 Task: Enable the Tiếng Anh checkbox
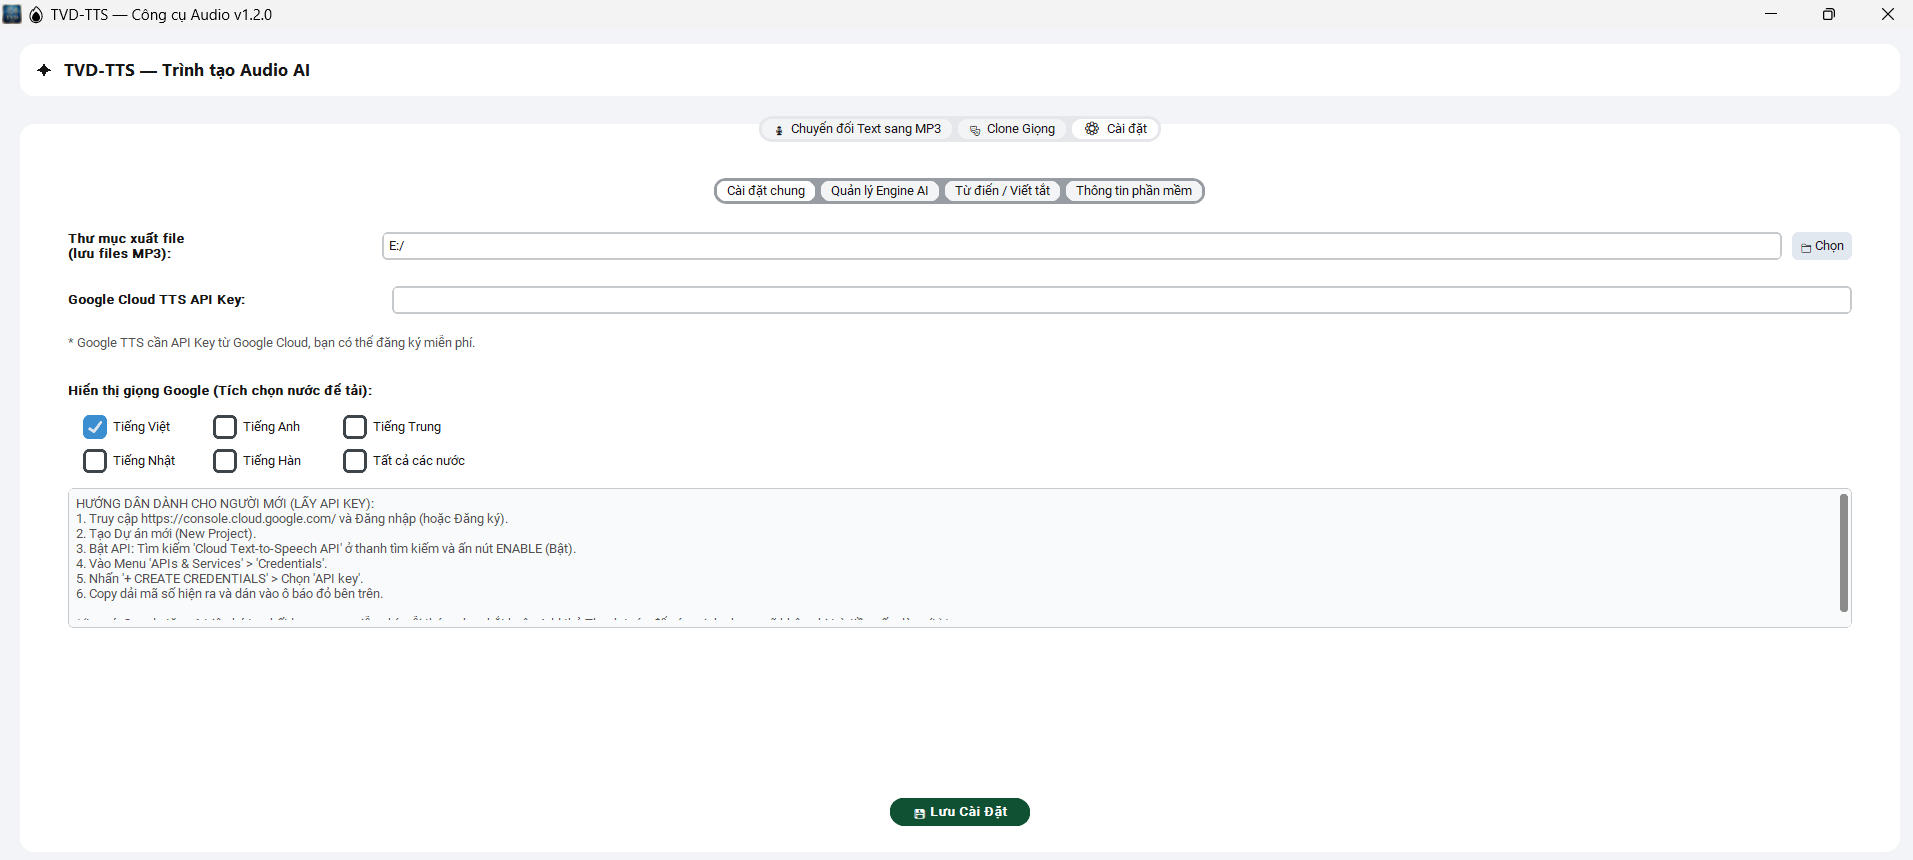(x=225, y=427)
